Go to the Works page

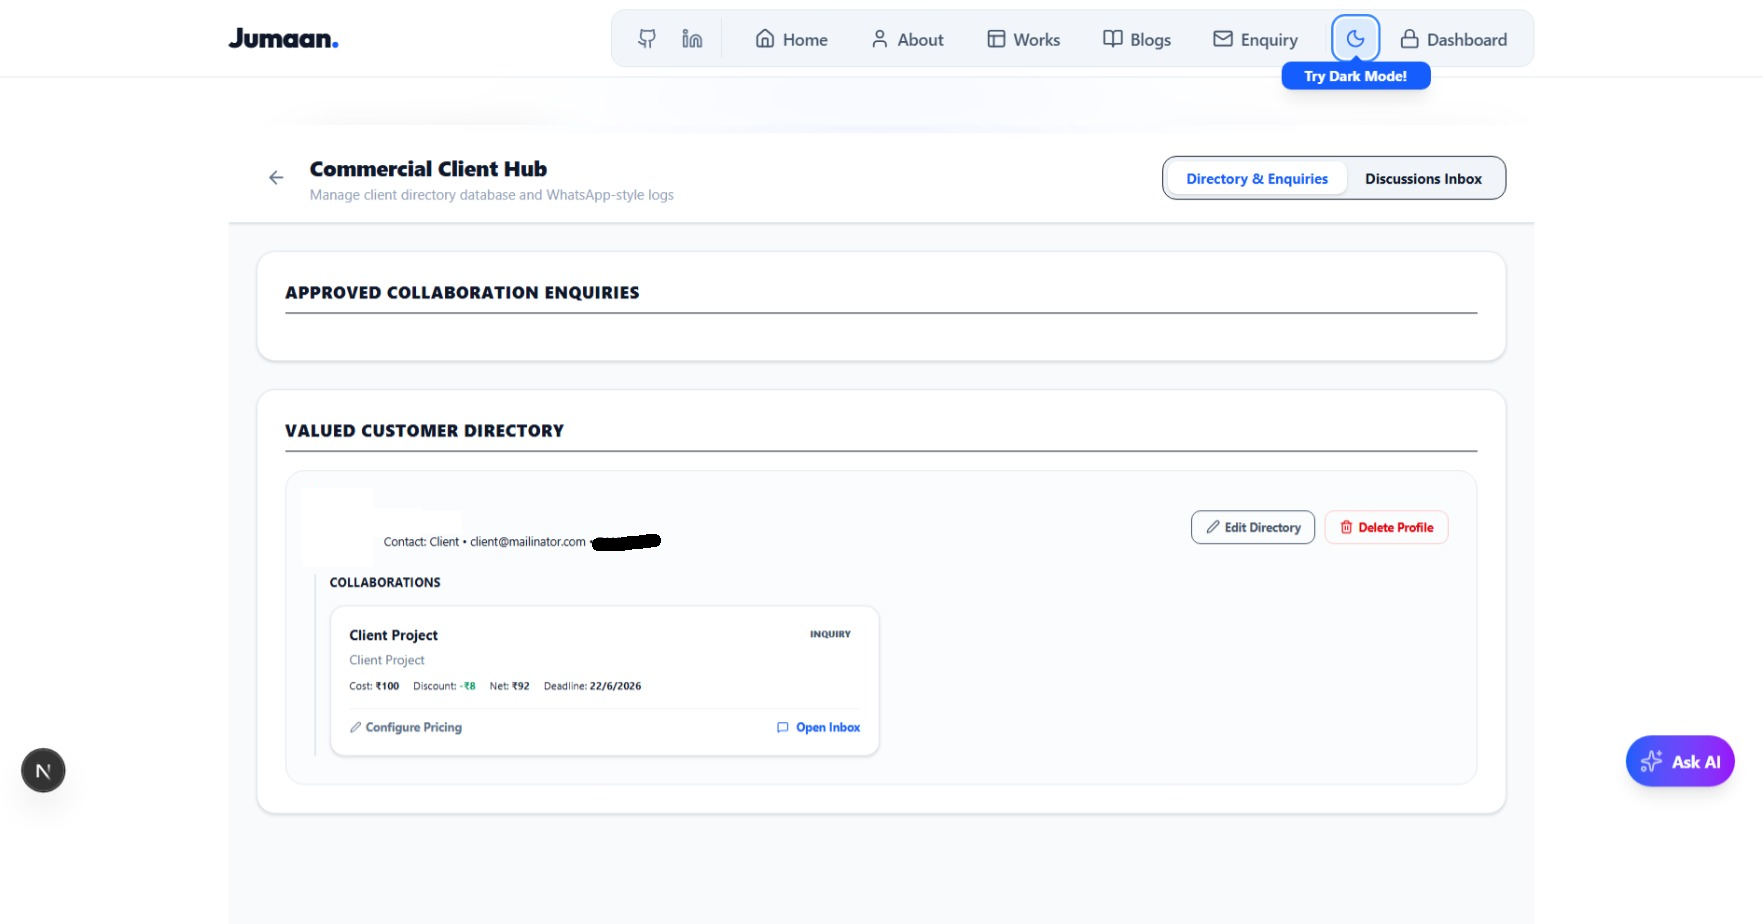[x=1023, y=39]
